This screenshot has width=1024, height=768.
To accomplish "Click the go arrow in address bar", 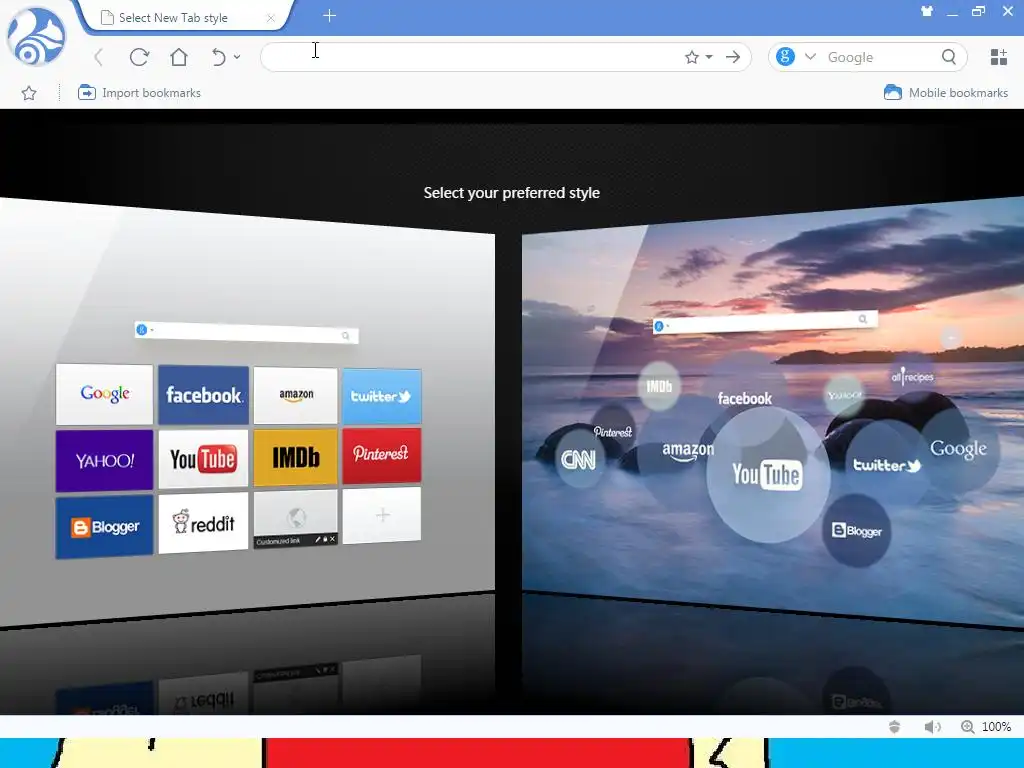I will pos(733,57).
